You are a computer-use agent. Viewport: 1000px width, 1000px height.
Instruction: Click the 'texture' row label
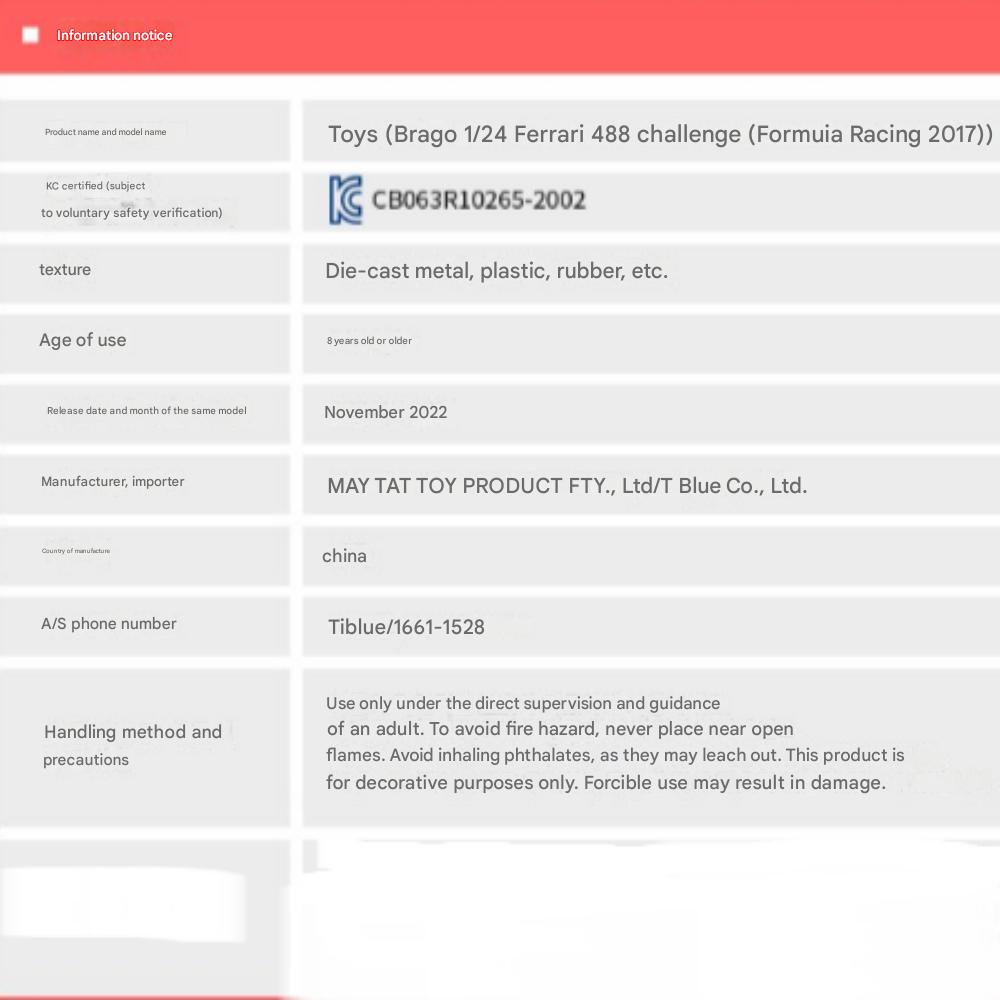pos(65,270)
